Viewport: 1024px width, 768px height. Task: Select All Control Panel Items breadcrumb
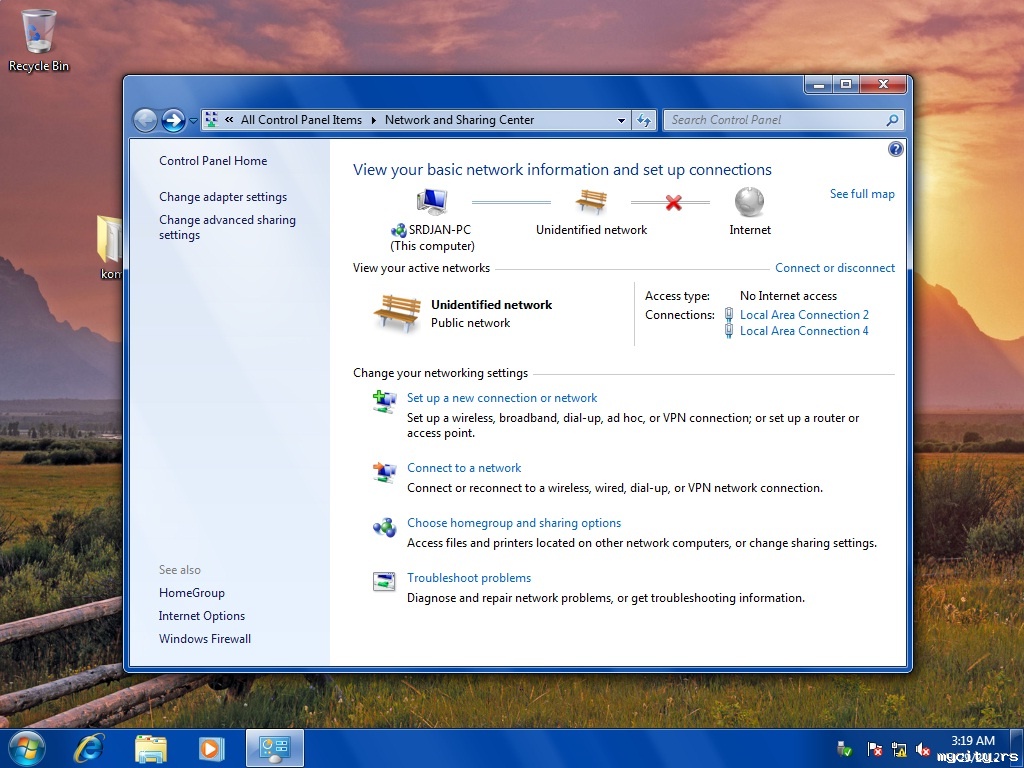[x=301, y=120]
